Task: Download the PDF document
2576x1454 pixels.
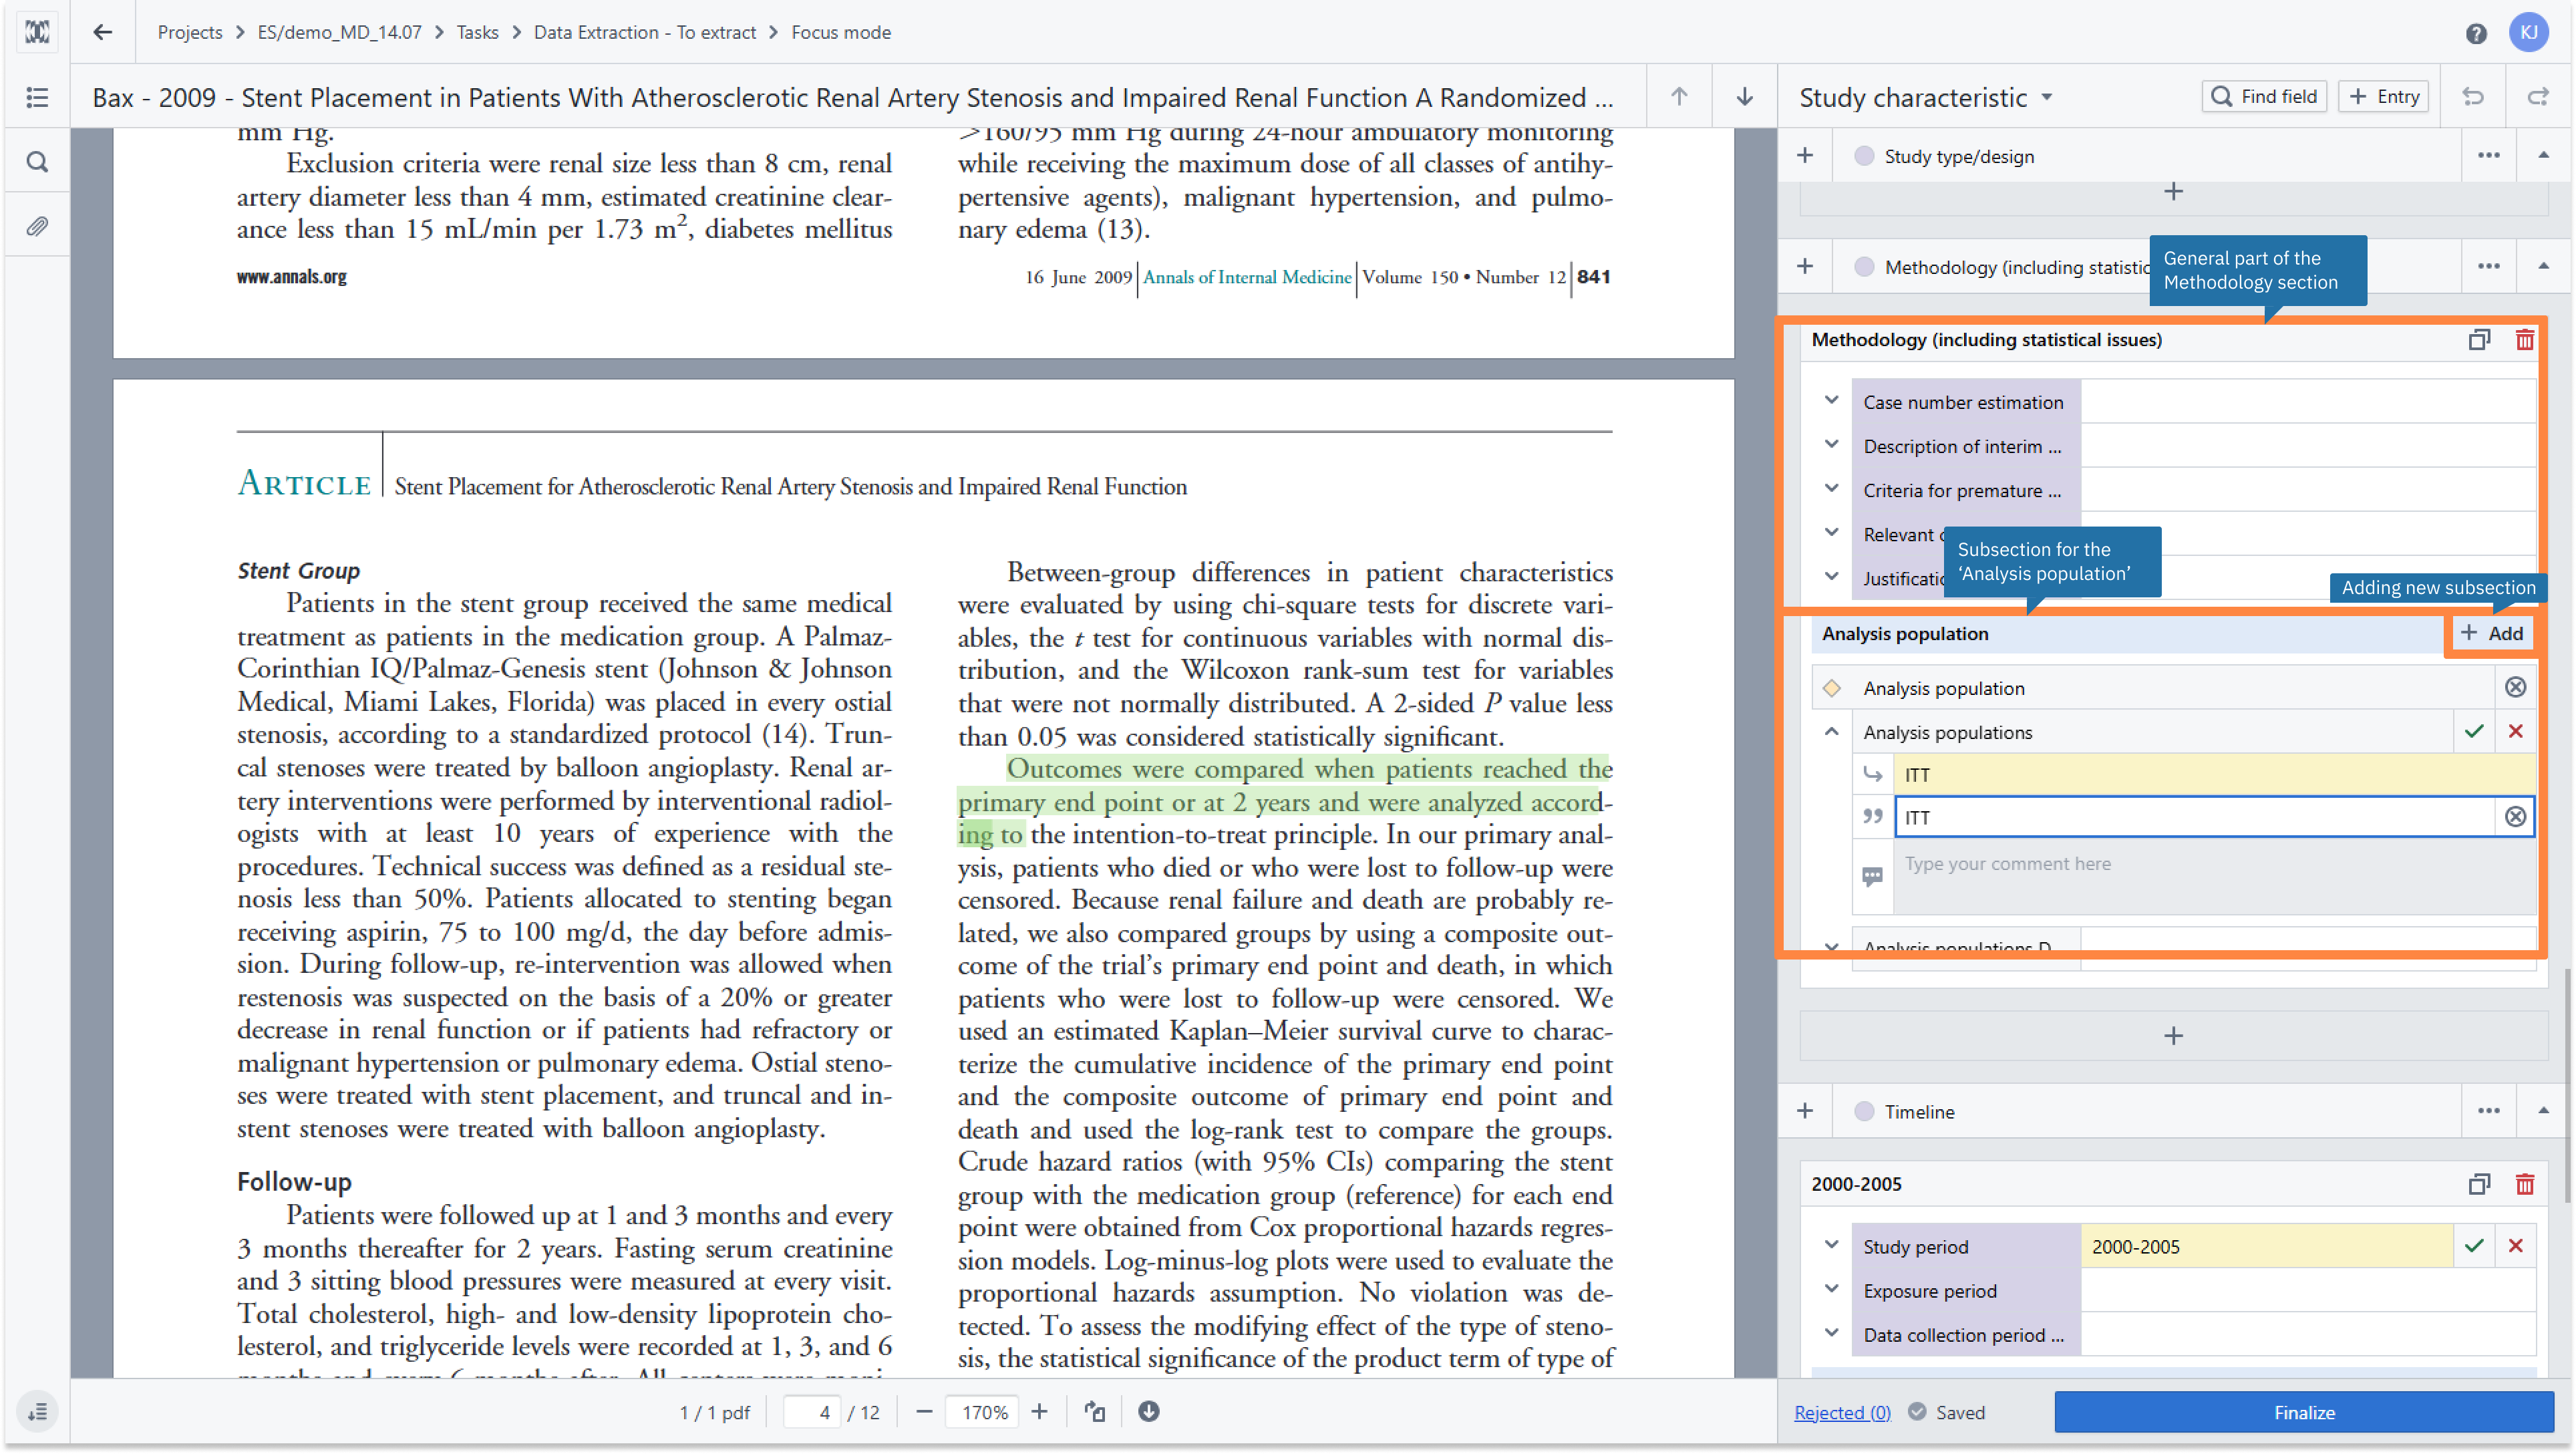Action: pos(1149,1412)
